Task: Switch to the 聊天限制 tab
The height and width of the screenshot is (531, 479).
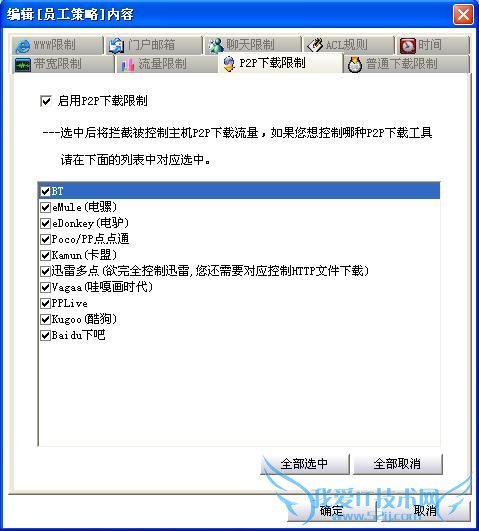Action: pos(252,45)
